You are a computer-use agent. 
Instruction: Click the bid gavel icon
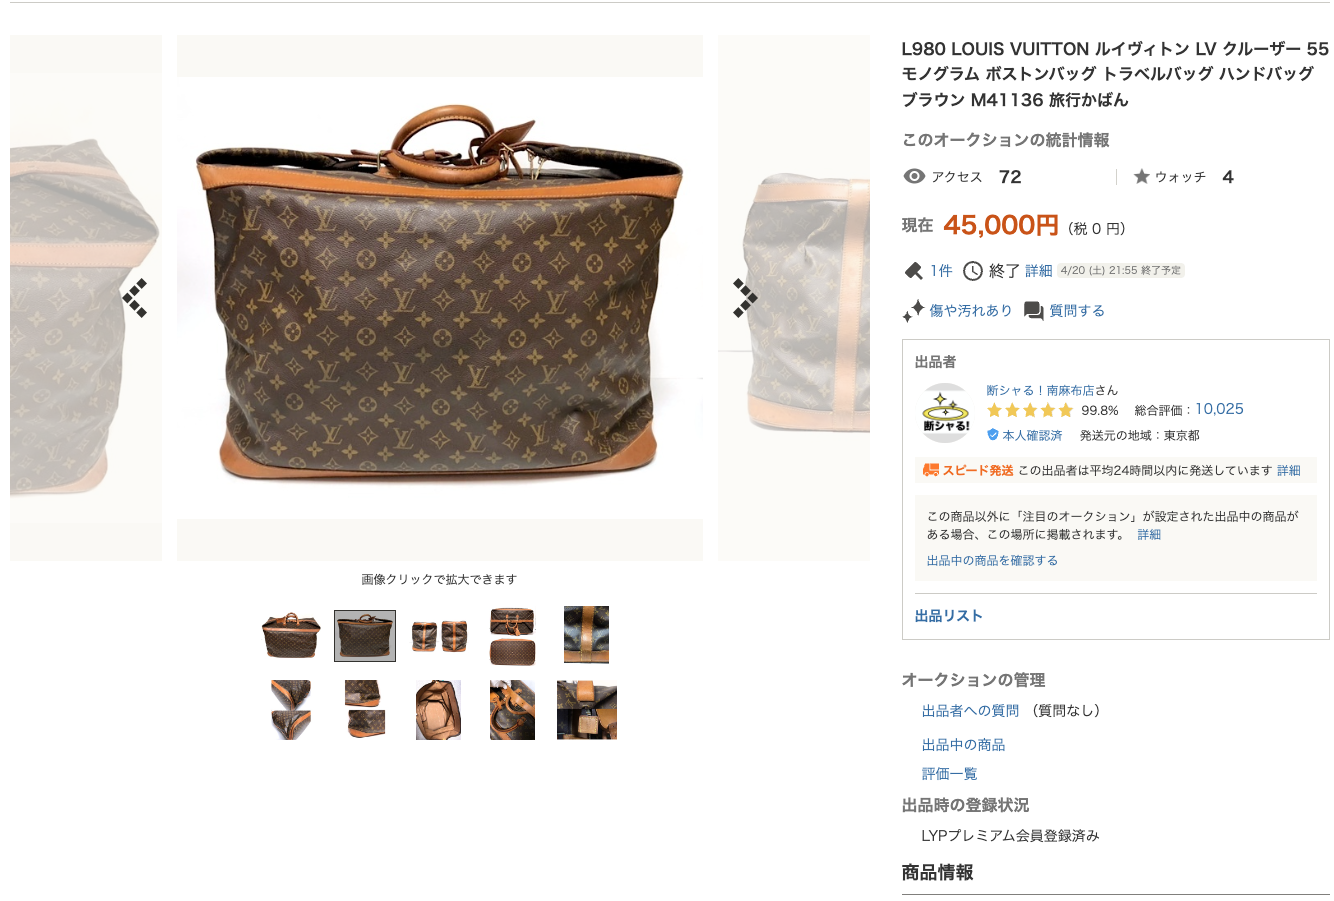pos(913,271)
